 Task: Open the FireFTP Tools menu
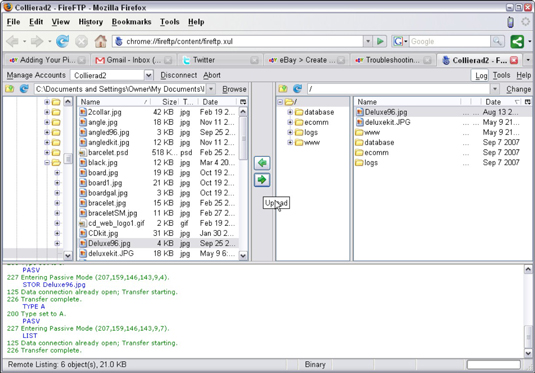[501, 75]
